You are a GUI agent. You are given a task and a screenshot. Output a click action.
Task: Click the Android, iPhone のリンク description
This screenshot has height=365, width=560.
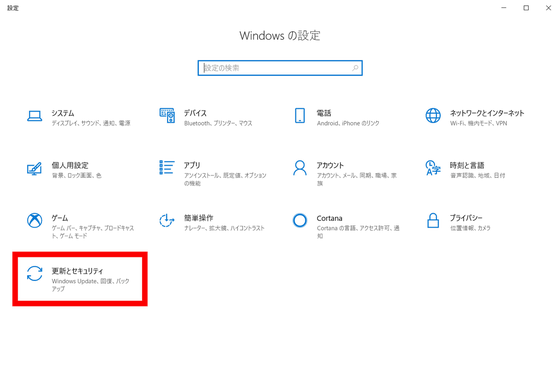click(x=348, y=123)
